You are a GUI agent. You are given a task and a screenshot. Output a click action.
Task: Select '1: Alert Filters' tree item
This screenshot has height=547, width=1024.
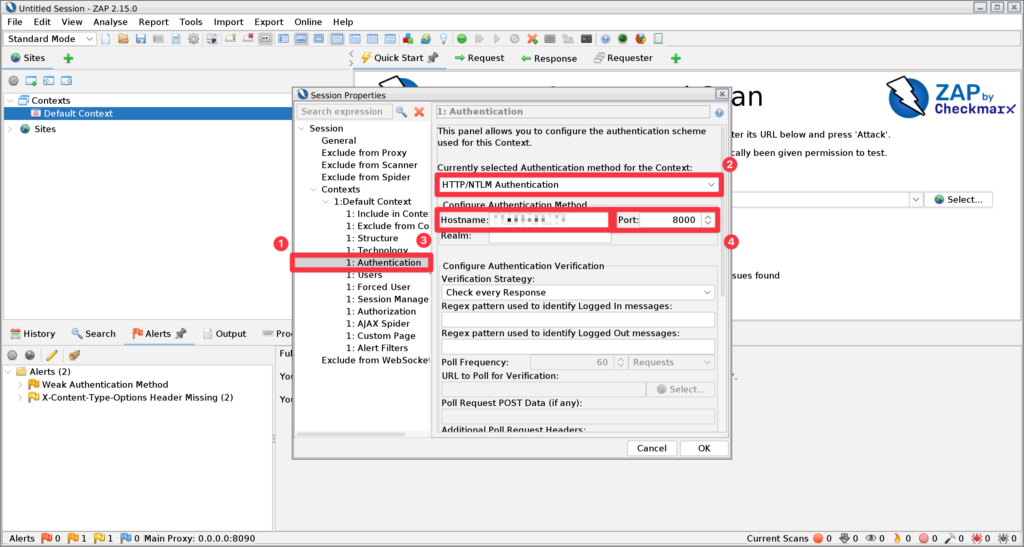pos(377,348)
